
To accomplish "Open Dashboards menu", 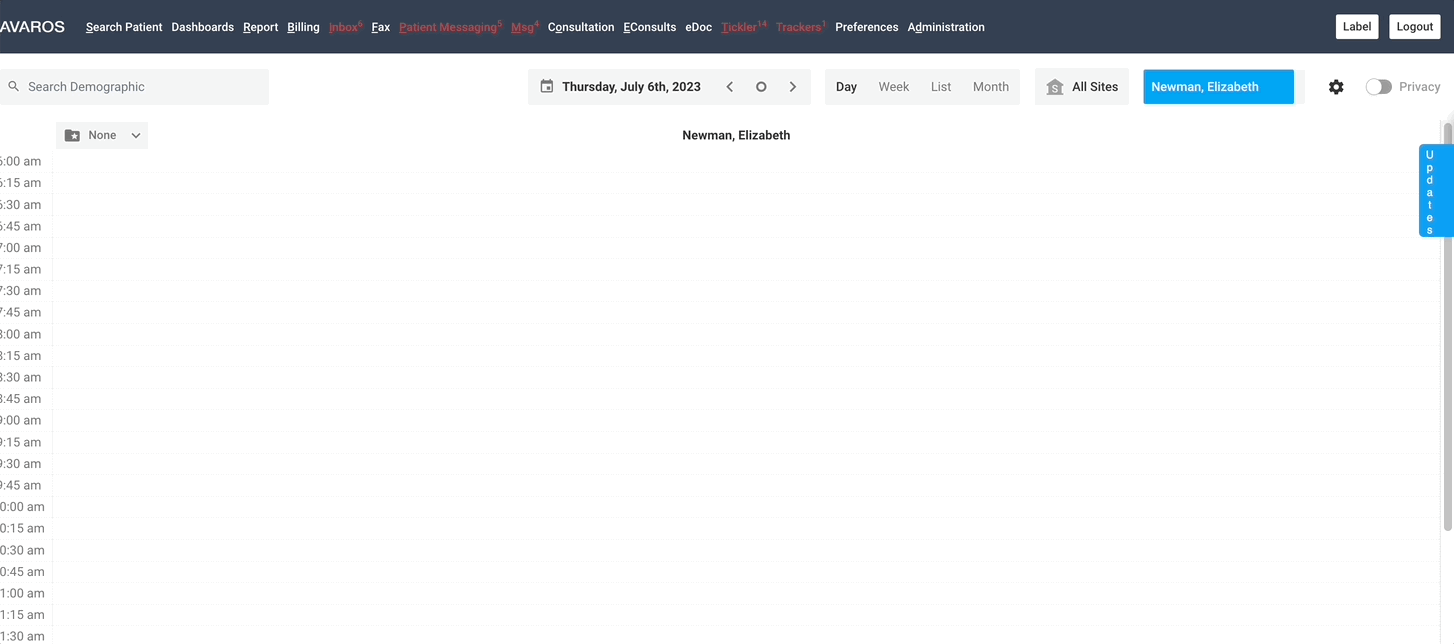I will 203,27.
